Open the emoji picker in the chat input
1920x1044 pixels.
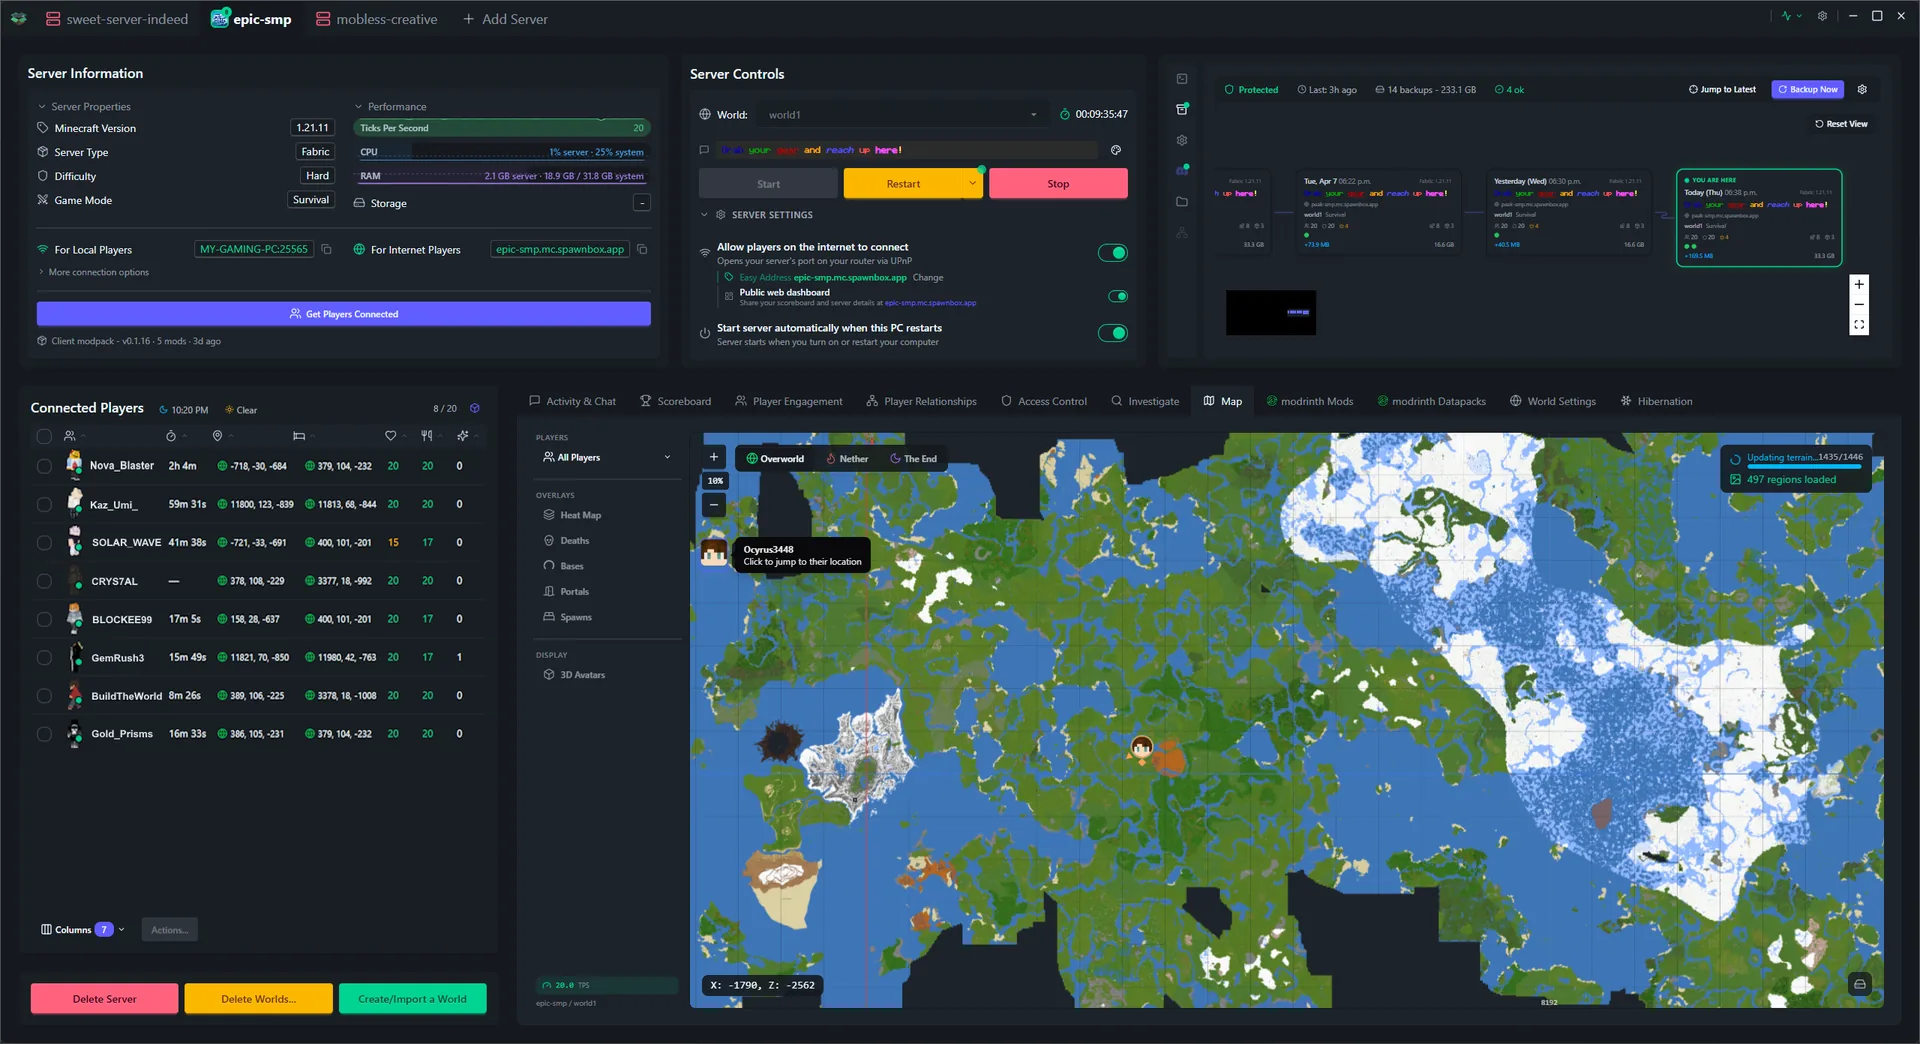coord(1117,150)
